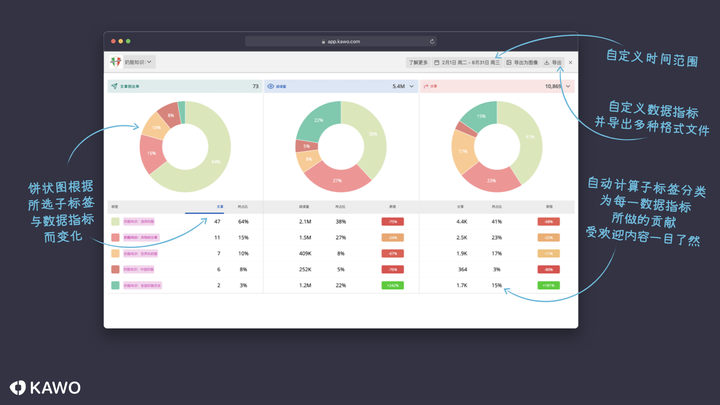Viewport: 720px width, 405px height.
Task: Click the green +242% performance badge
Action: 393,285
